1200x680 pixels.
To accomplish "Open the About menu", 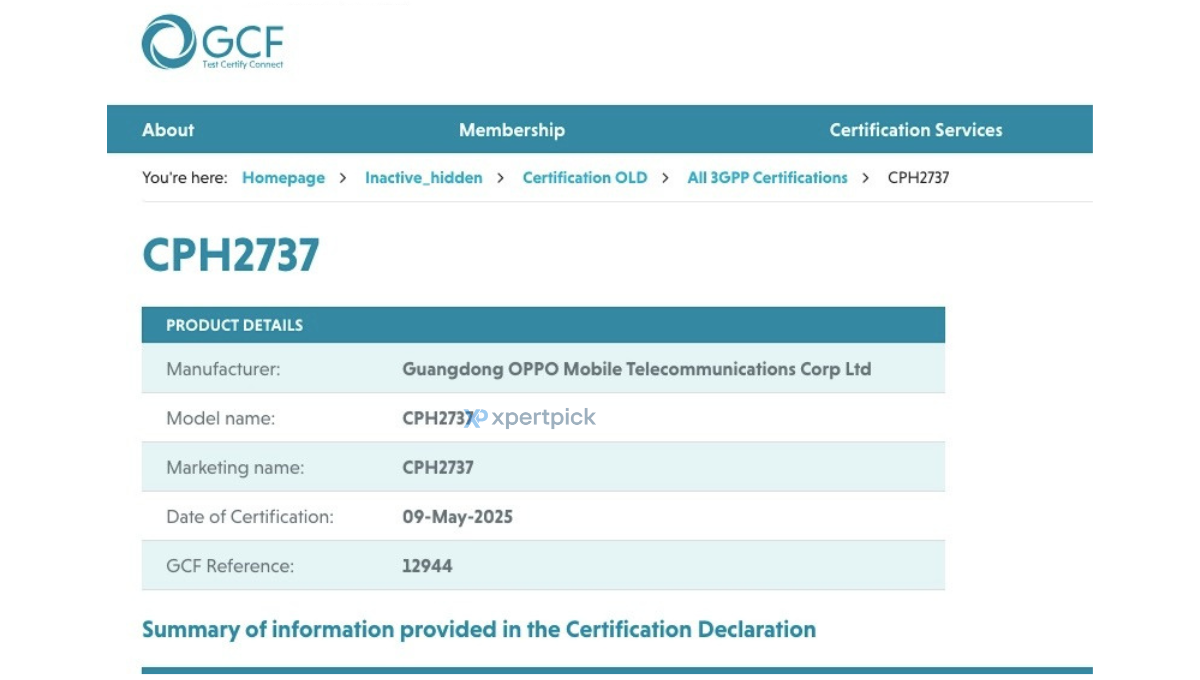I will pos(168,130).
